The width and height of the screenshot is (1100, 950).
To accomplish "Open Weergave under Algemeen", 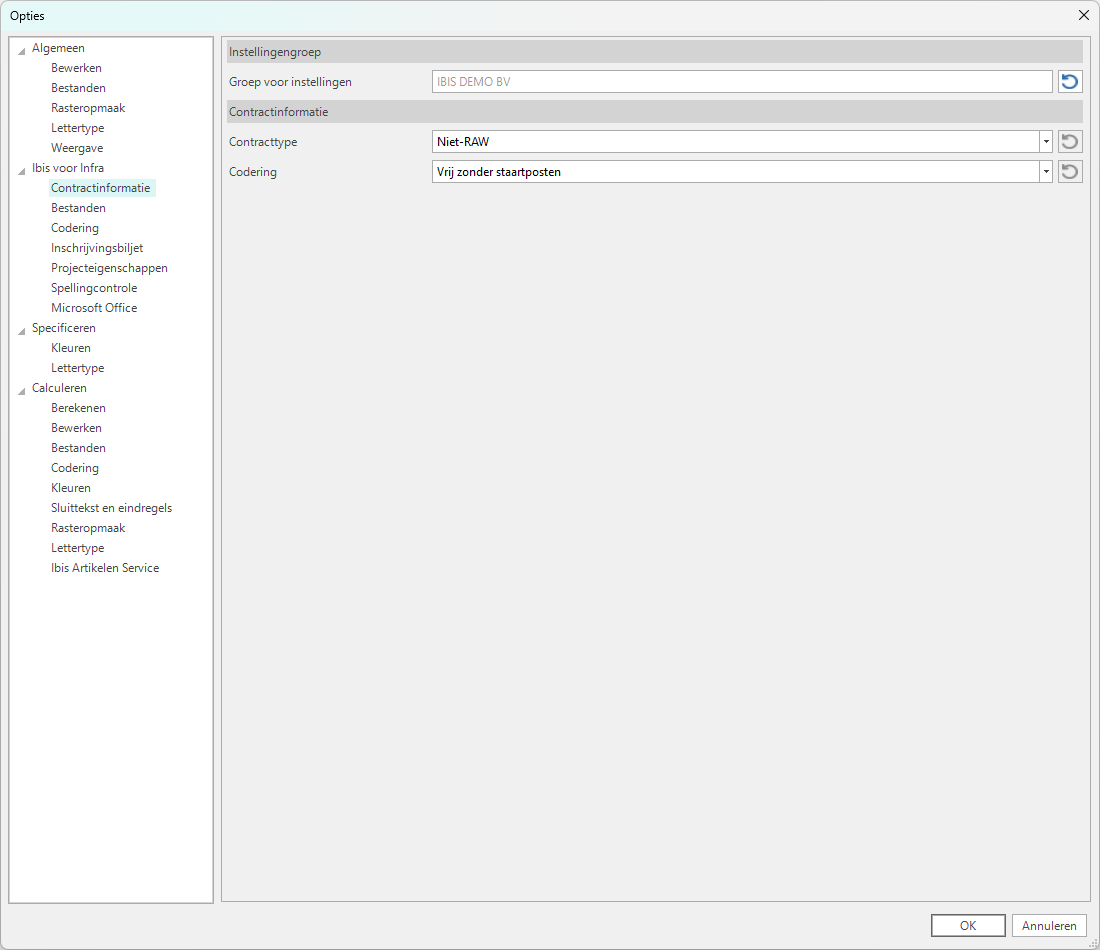I will click(77, 148).
